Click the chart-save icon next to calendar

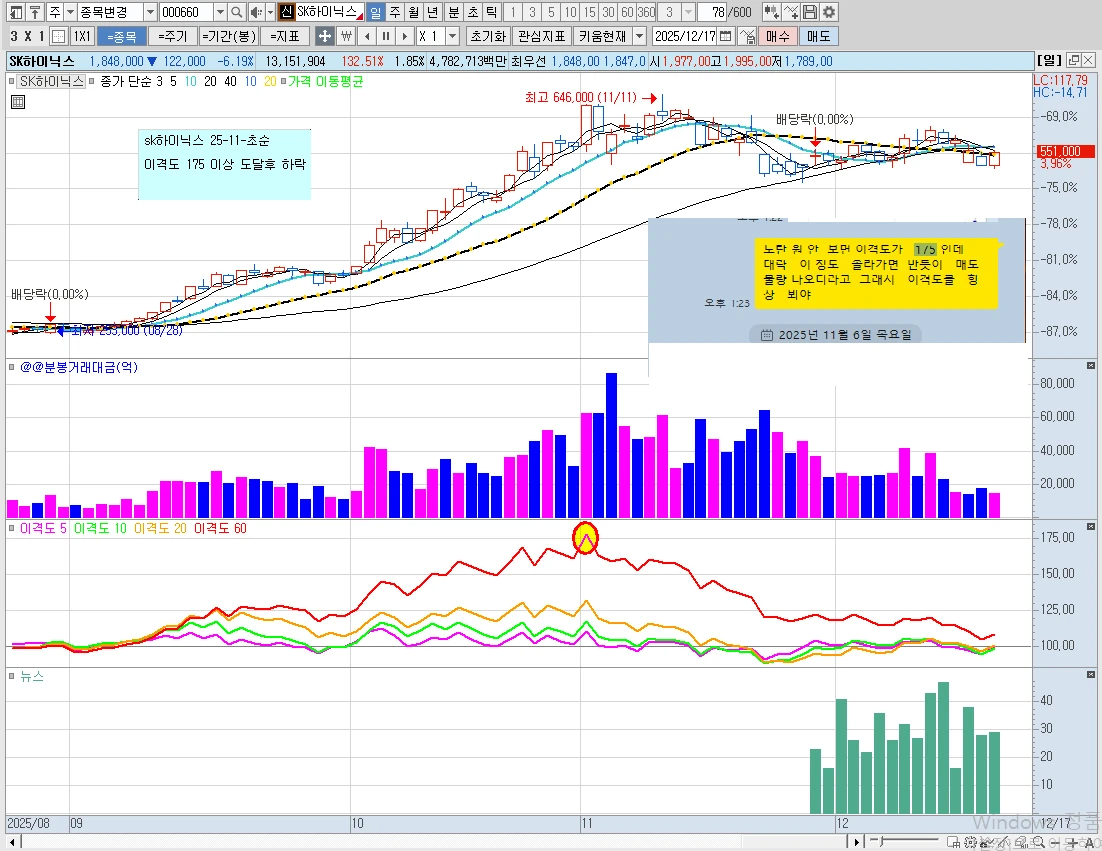coord(748,36)
